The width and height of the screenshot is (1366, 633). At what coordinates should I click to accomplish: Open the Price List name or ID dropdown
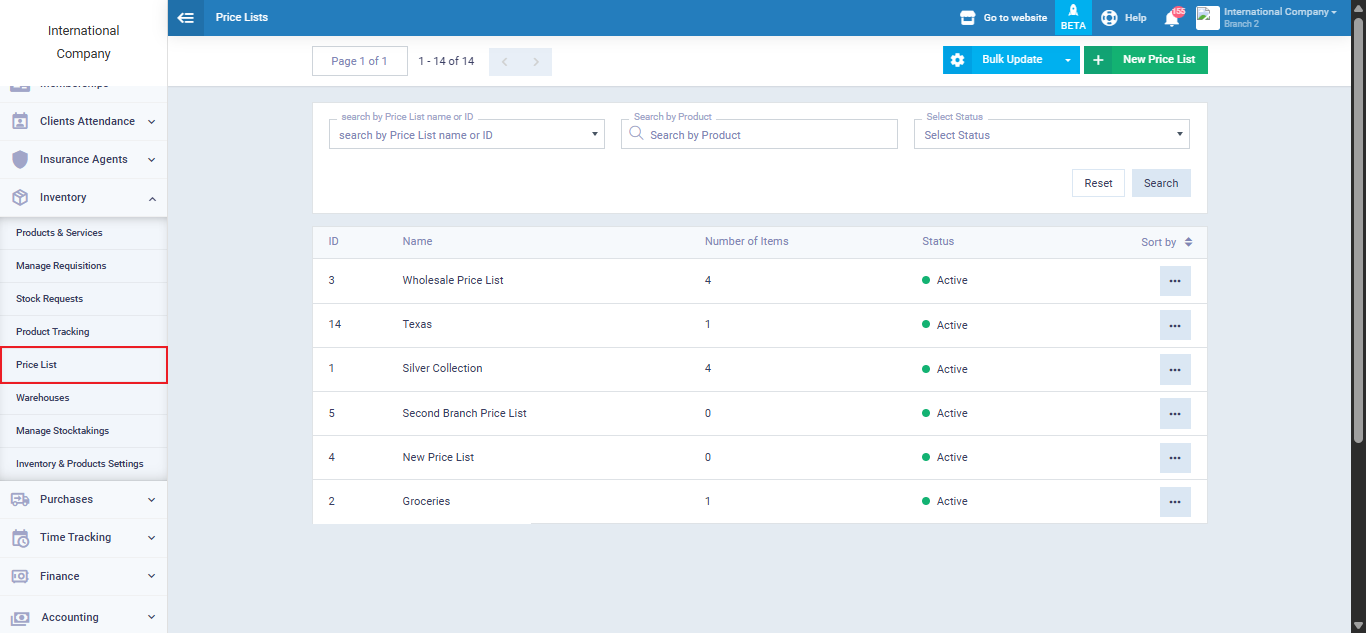pos(466,135)
